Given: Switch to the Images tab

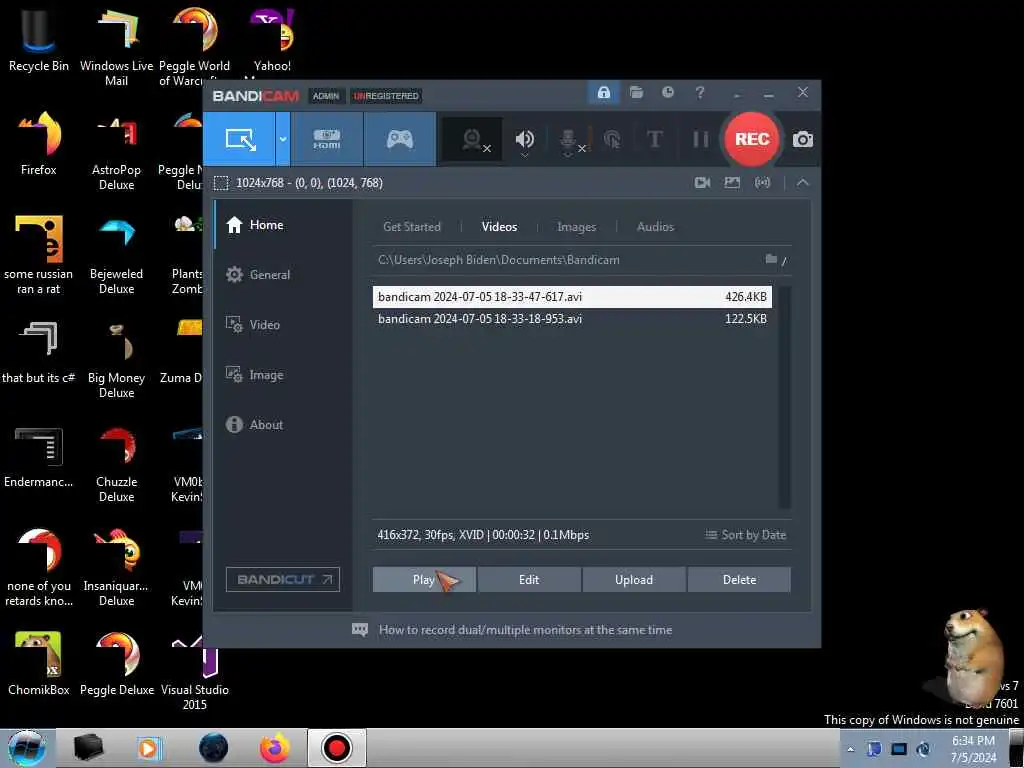Looking at the screenshot, I should pos(576,227).
